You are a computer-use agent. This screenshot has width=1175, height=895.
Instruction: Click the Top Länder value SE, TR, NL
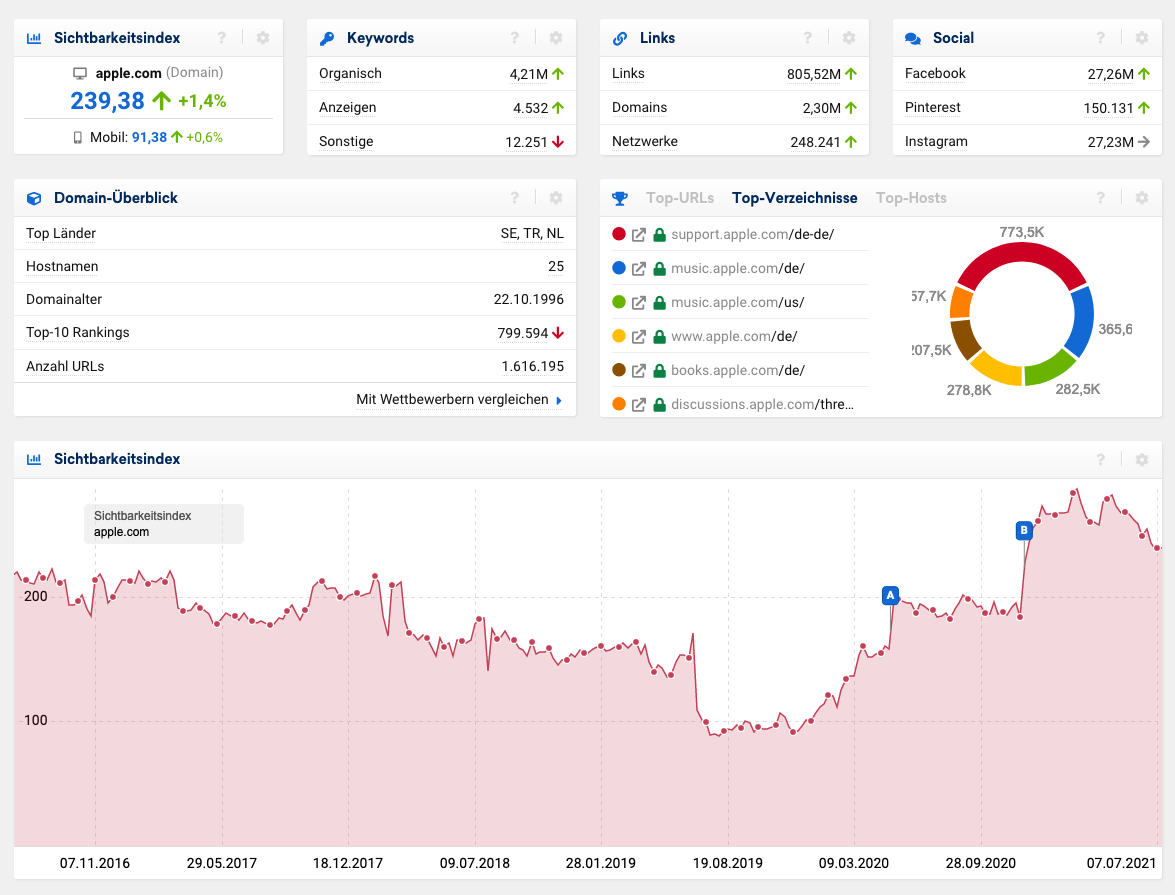[532, 234]
